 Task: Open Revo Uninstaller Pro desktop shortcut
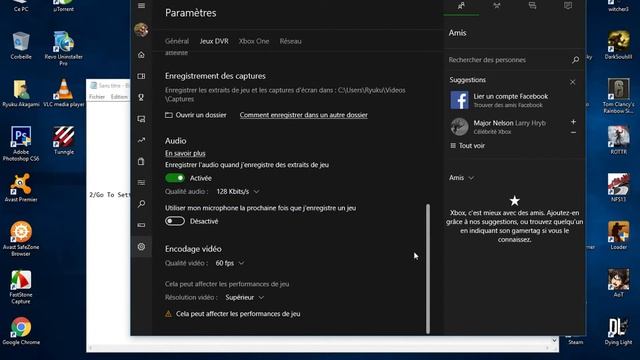pos(64,48)
